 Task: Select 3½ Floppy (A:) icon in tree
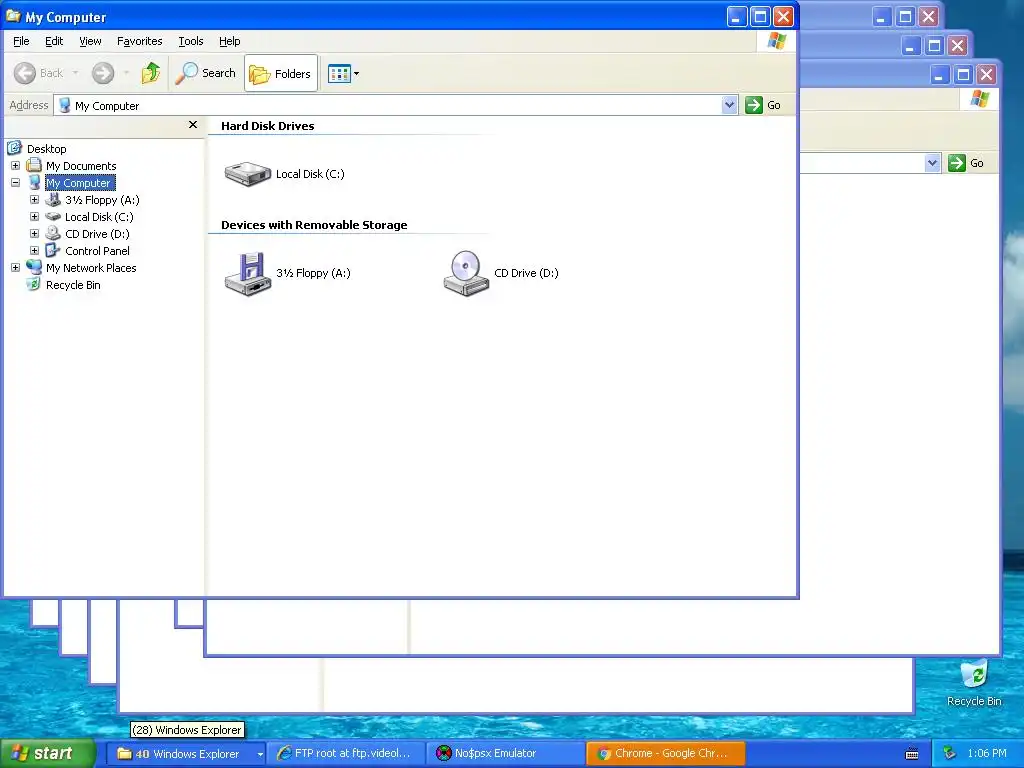[53, 199]
